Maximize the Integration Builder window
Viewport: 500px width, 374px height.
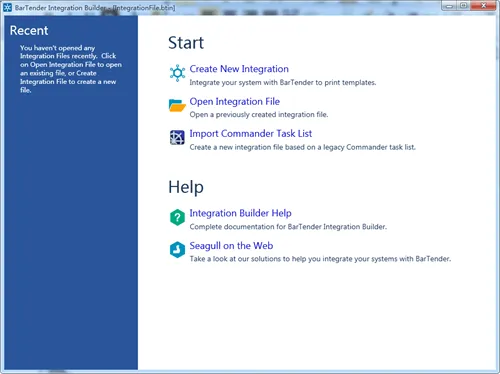463,6
